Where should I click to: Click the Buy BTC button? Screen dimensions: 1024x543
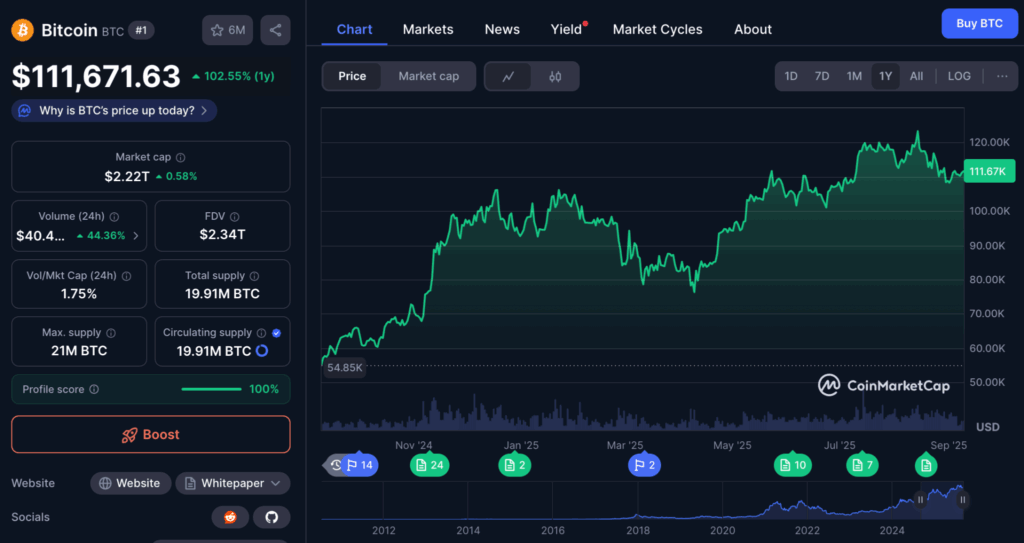[979, 23]
